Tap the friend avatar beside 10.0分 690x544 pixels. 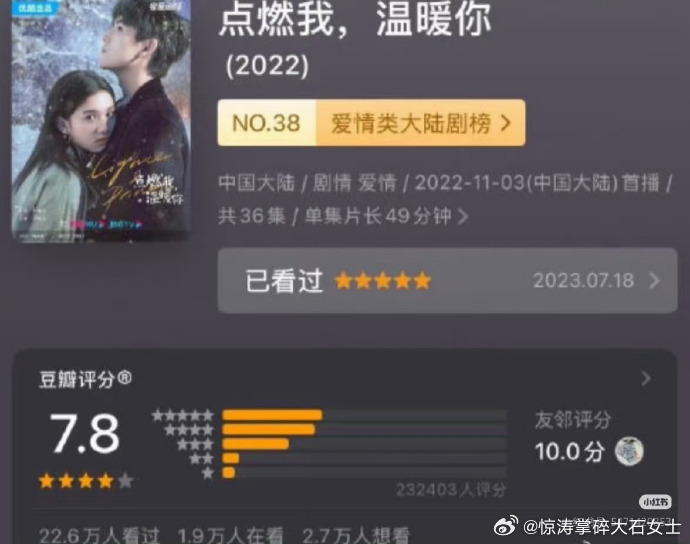[x=629, y=451]
